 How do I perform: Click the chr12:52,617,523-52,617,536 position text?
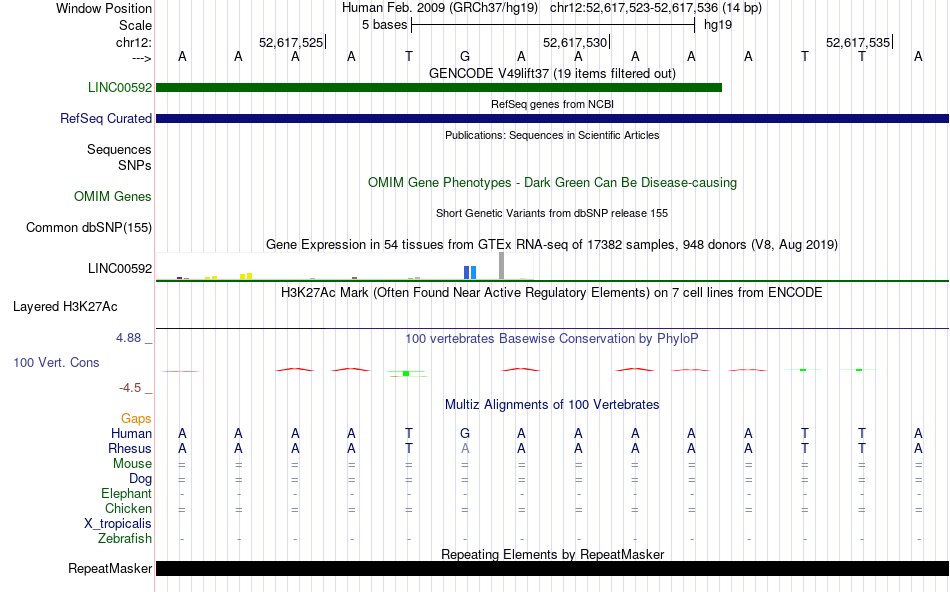[x=634, y=8]
